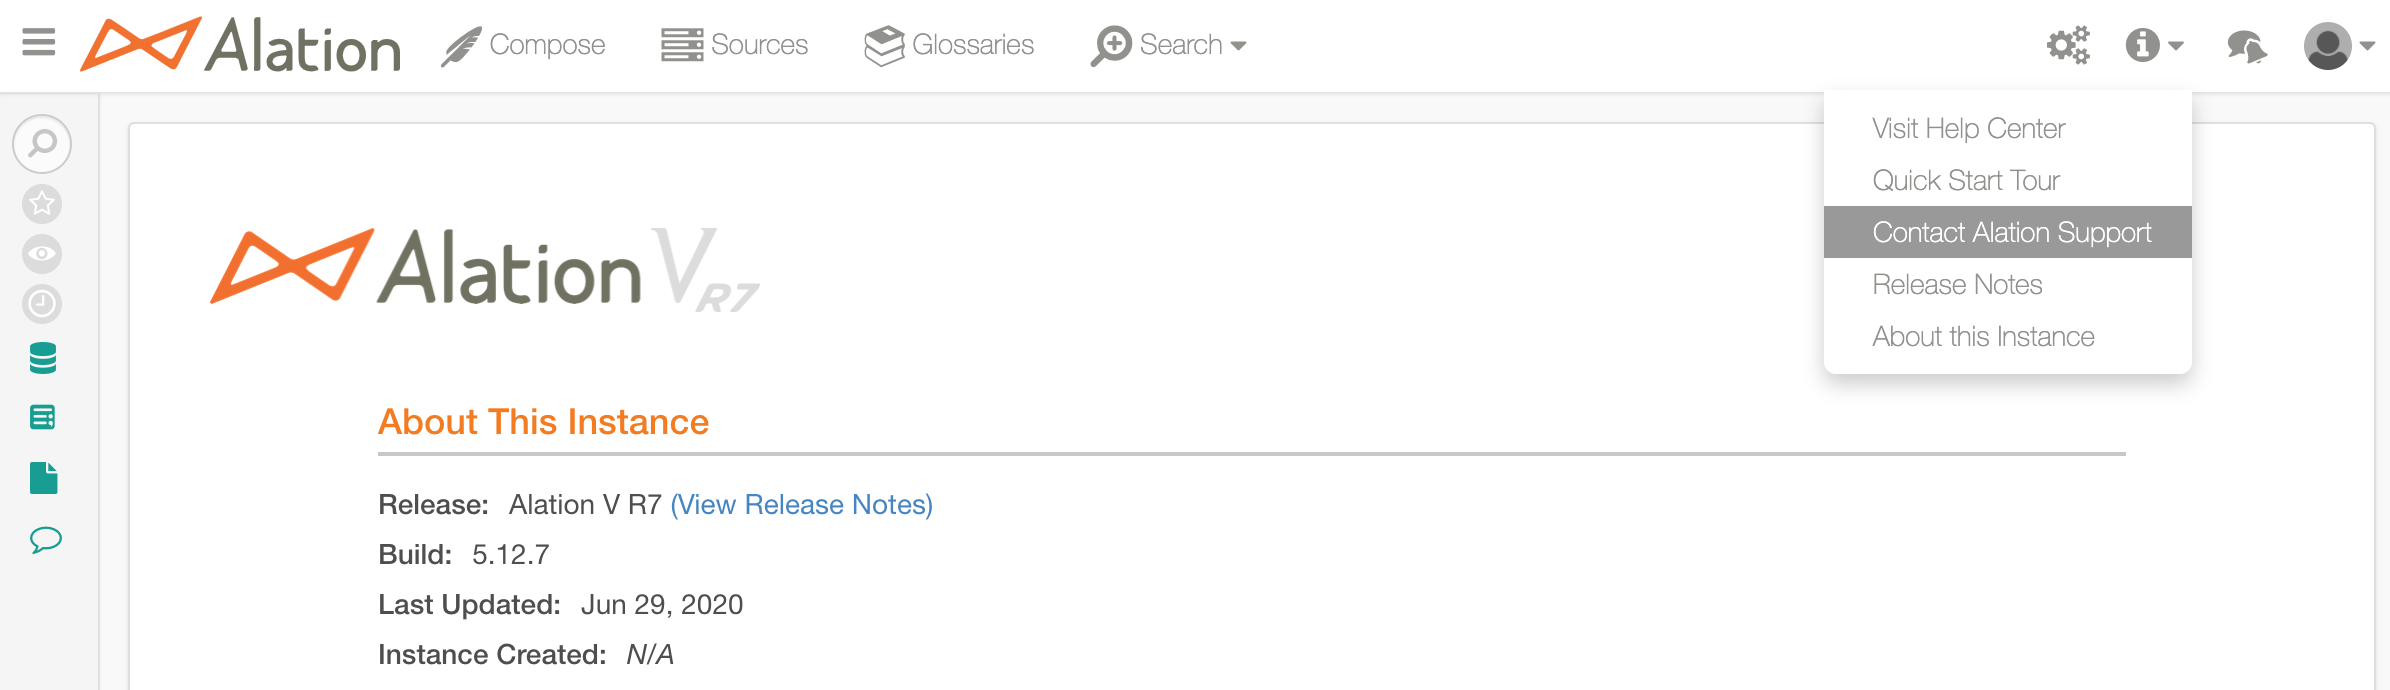Open recent history clock icon

[x=42, y=304]
